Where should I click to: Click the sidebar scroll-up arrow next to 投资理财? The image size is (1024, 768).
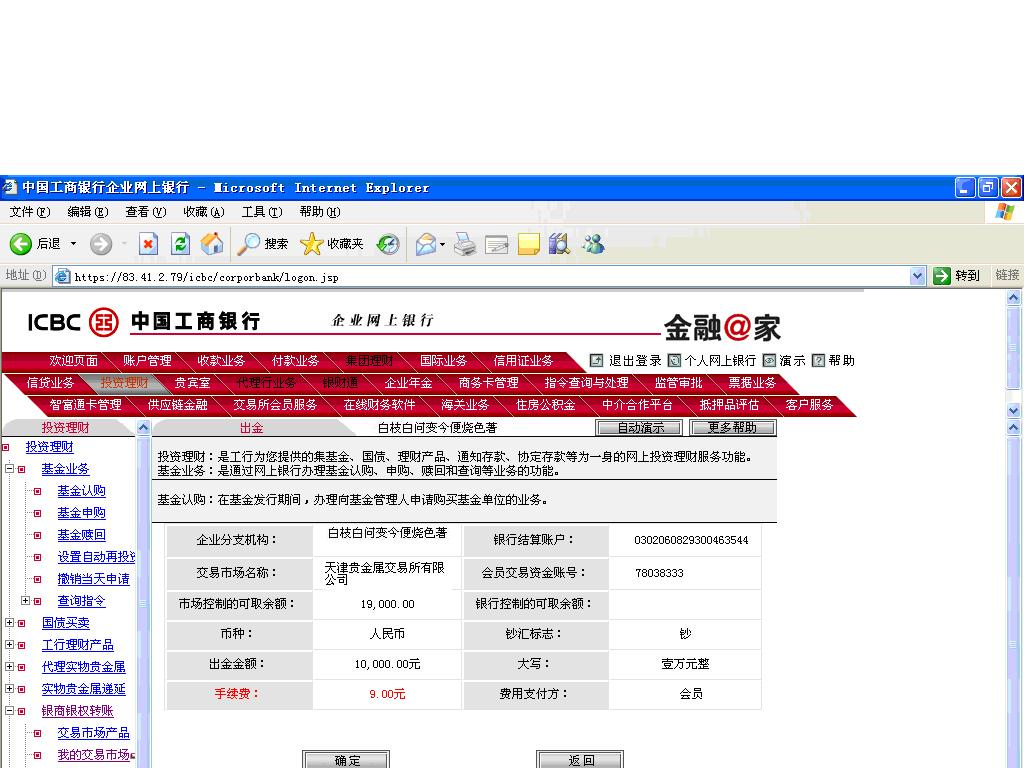(x=143, y=428)
